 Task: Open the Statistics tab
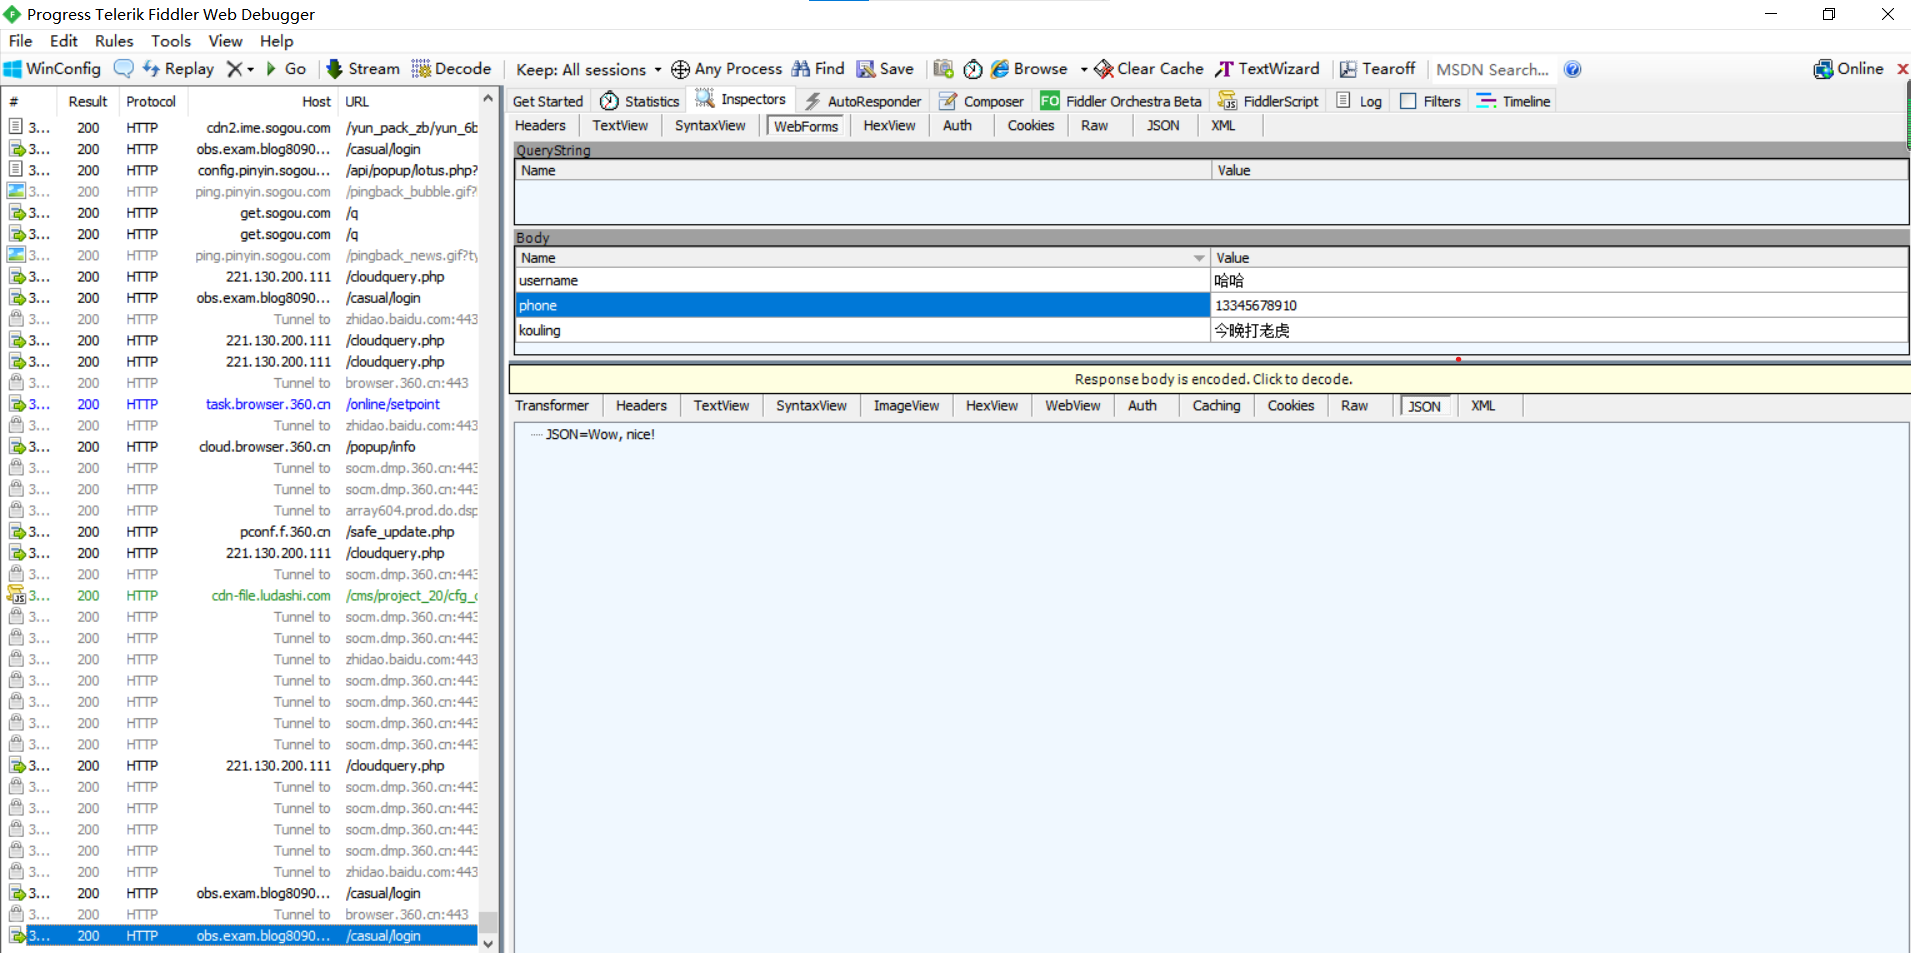[x=640, y=101]
